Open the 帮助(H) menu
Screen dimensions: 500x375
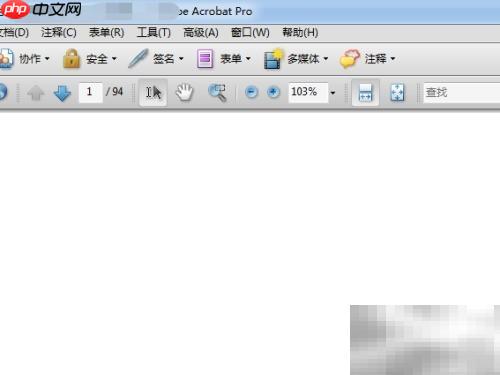point(300,33)
